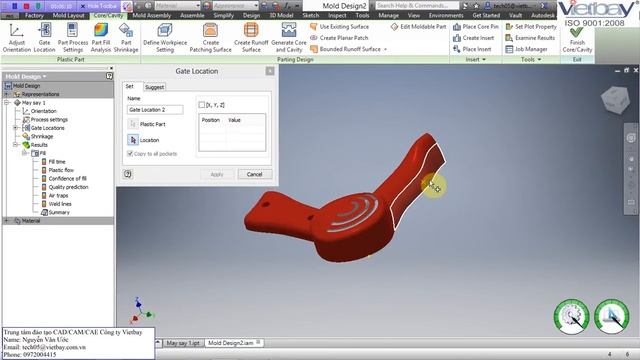
Task: Open the Environments ribbon tab
Action: (x=446, y=16)
